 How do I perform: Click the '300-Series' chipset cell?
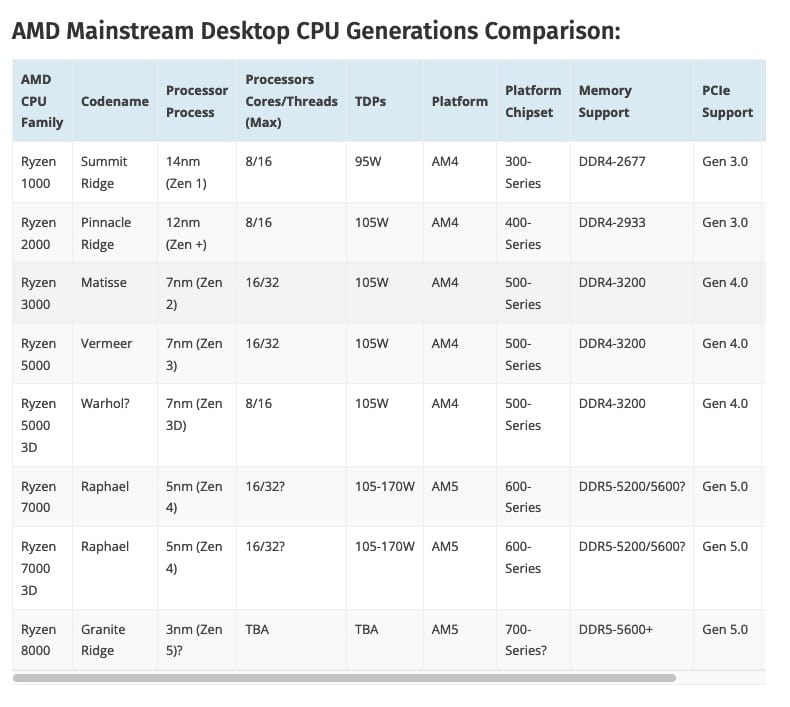(x=533, y=172)
